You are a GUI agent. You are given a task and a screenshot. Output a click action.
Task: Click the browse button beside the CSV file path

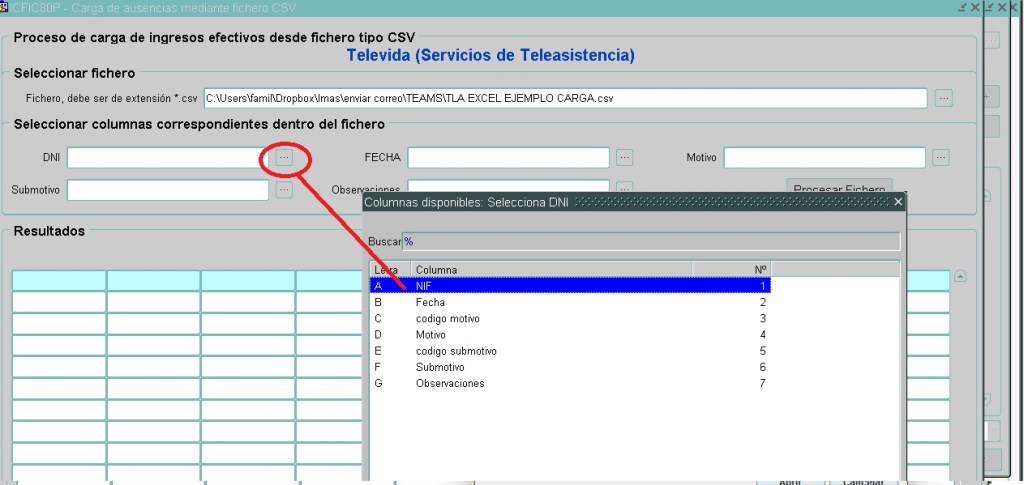[944, 98]
